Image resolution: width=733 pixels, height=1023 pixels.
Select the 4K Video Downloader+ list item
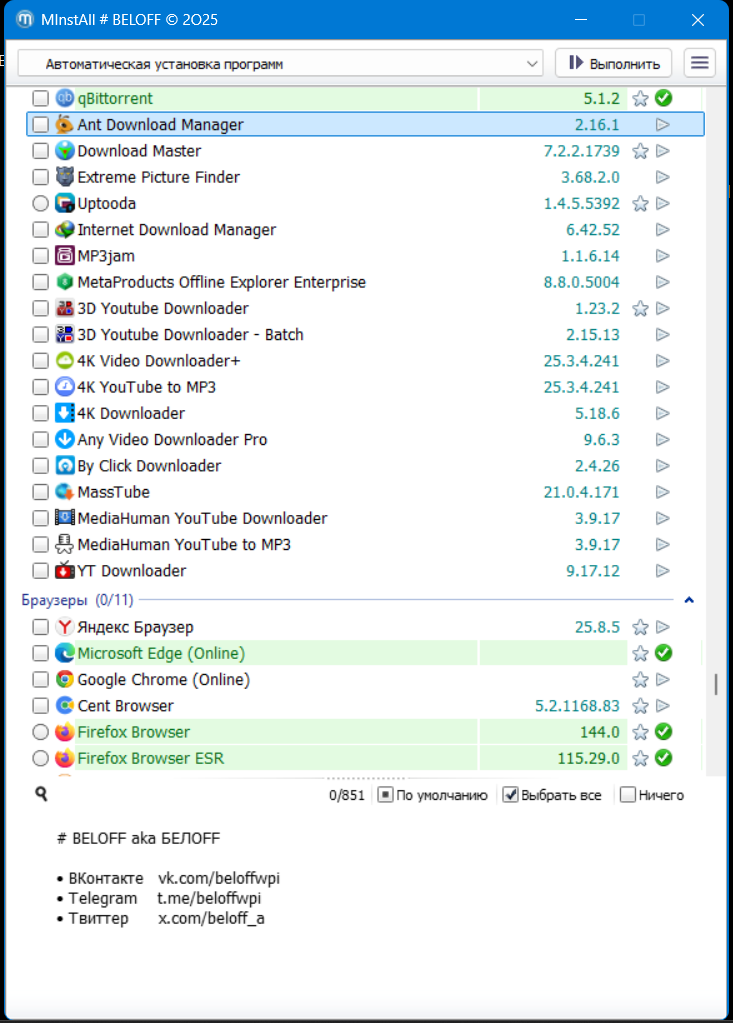pyautogui.click(x=159, y=361)
